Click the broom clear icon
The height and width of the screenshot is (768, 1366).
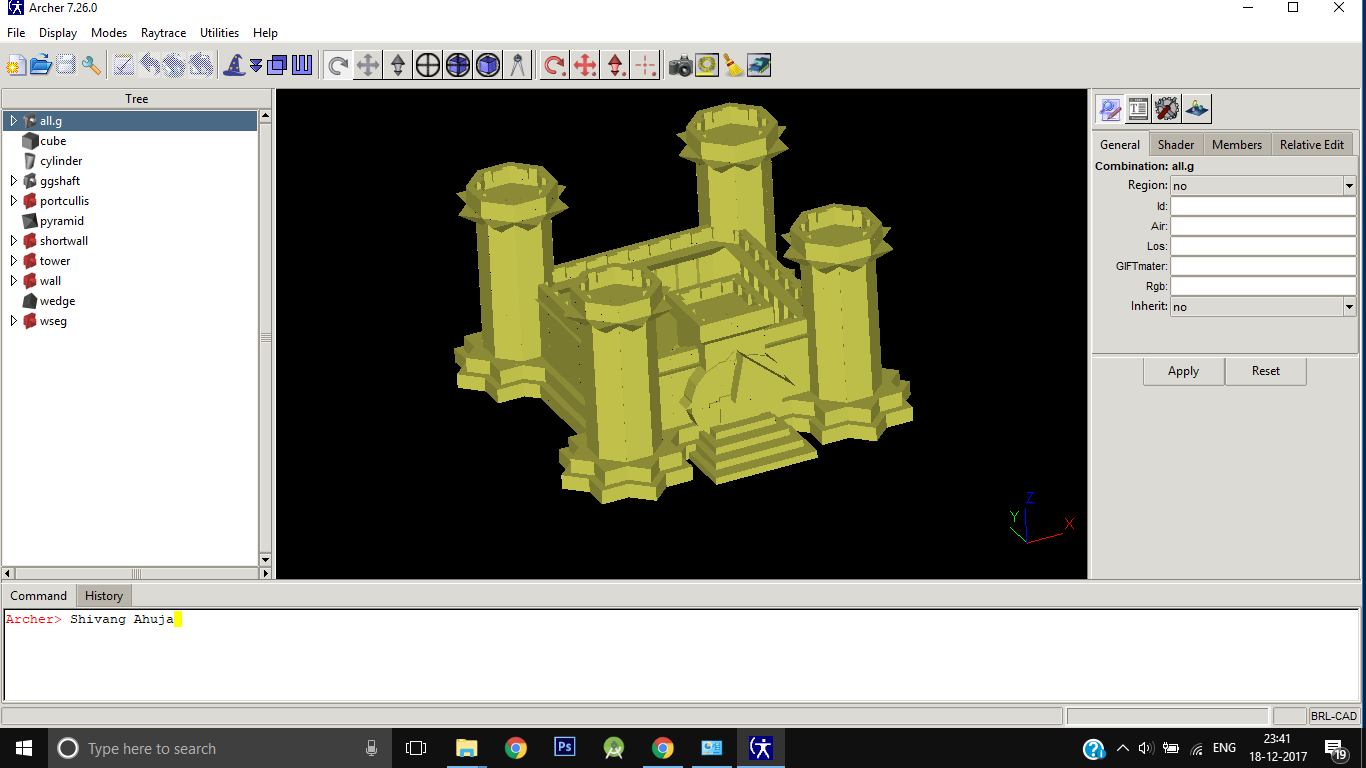pyautogui.click(x=733, y=66)
